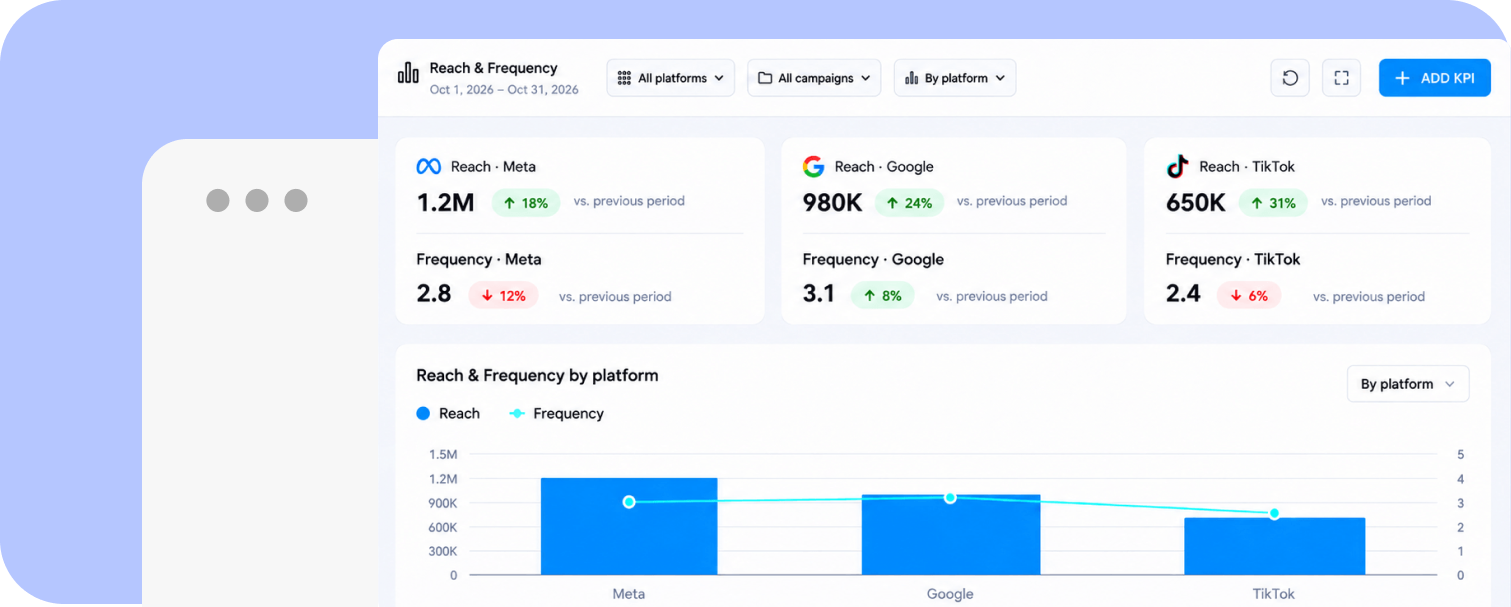
Task: Click the Meta logo icon
Action: coord(428,167)
